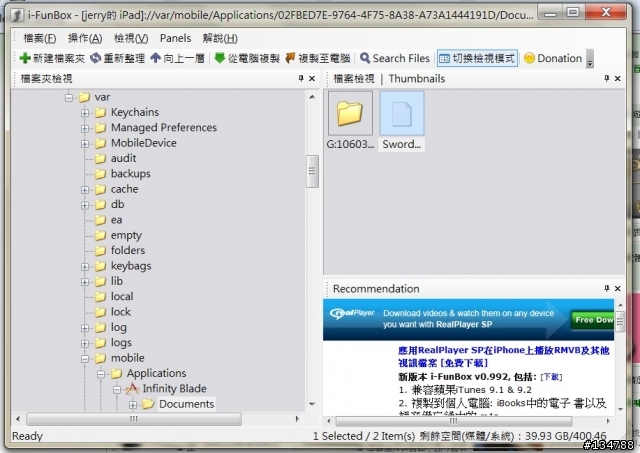Screen dimensions: 640x453
Task: Click the folder tree scroll up arrow
Action: (x=312, y=97)
